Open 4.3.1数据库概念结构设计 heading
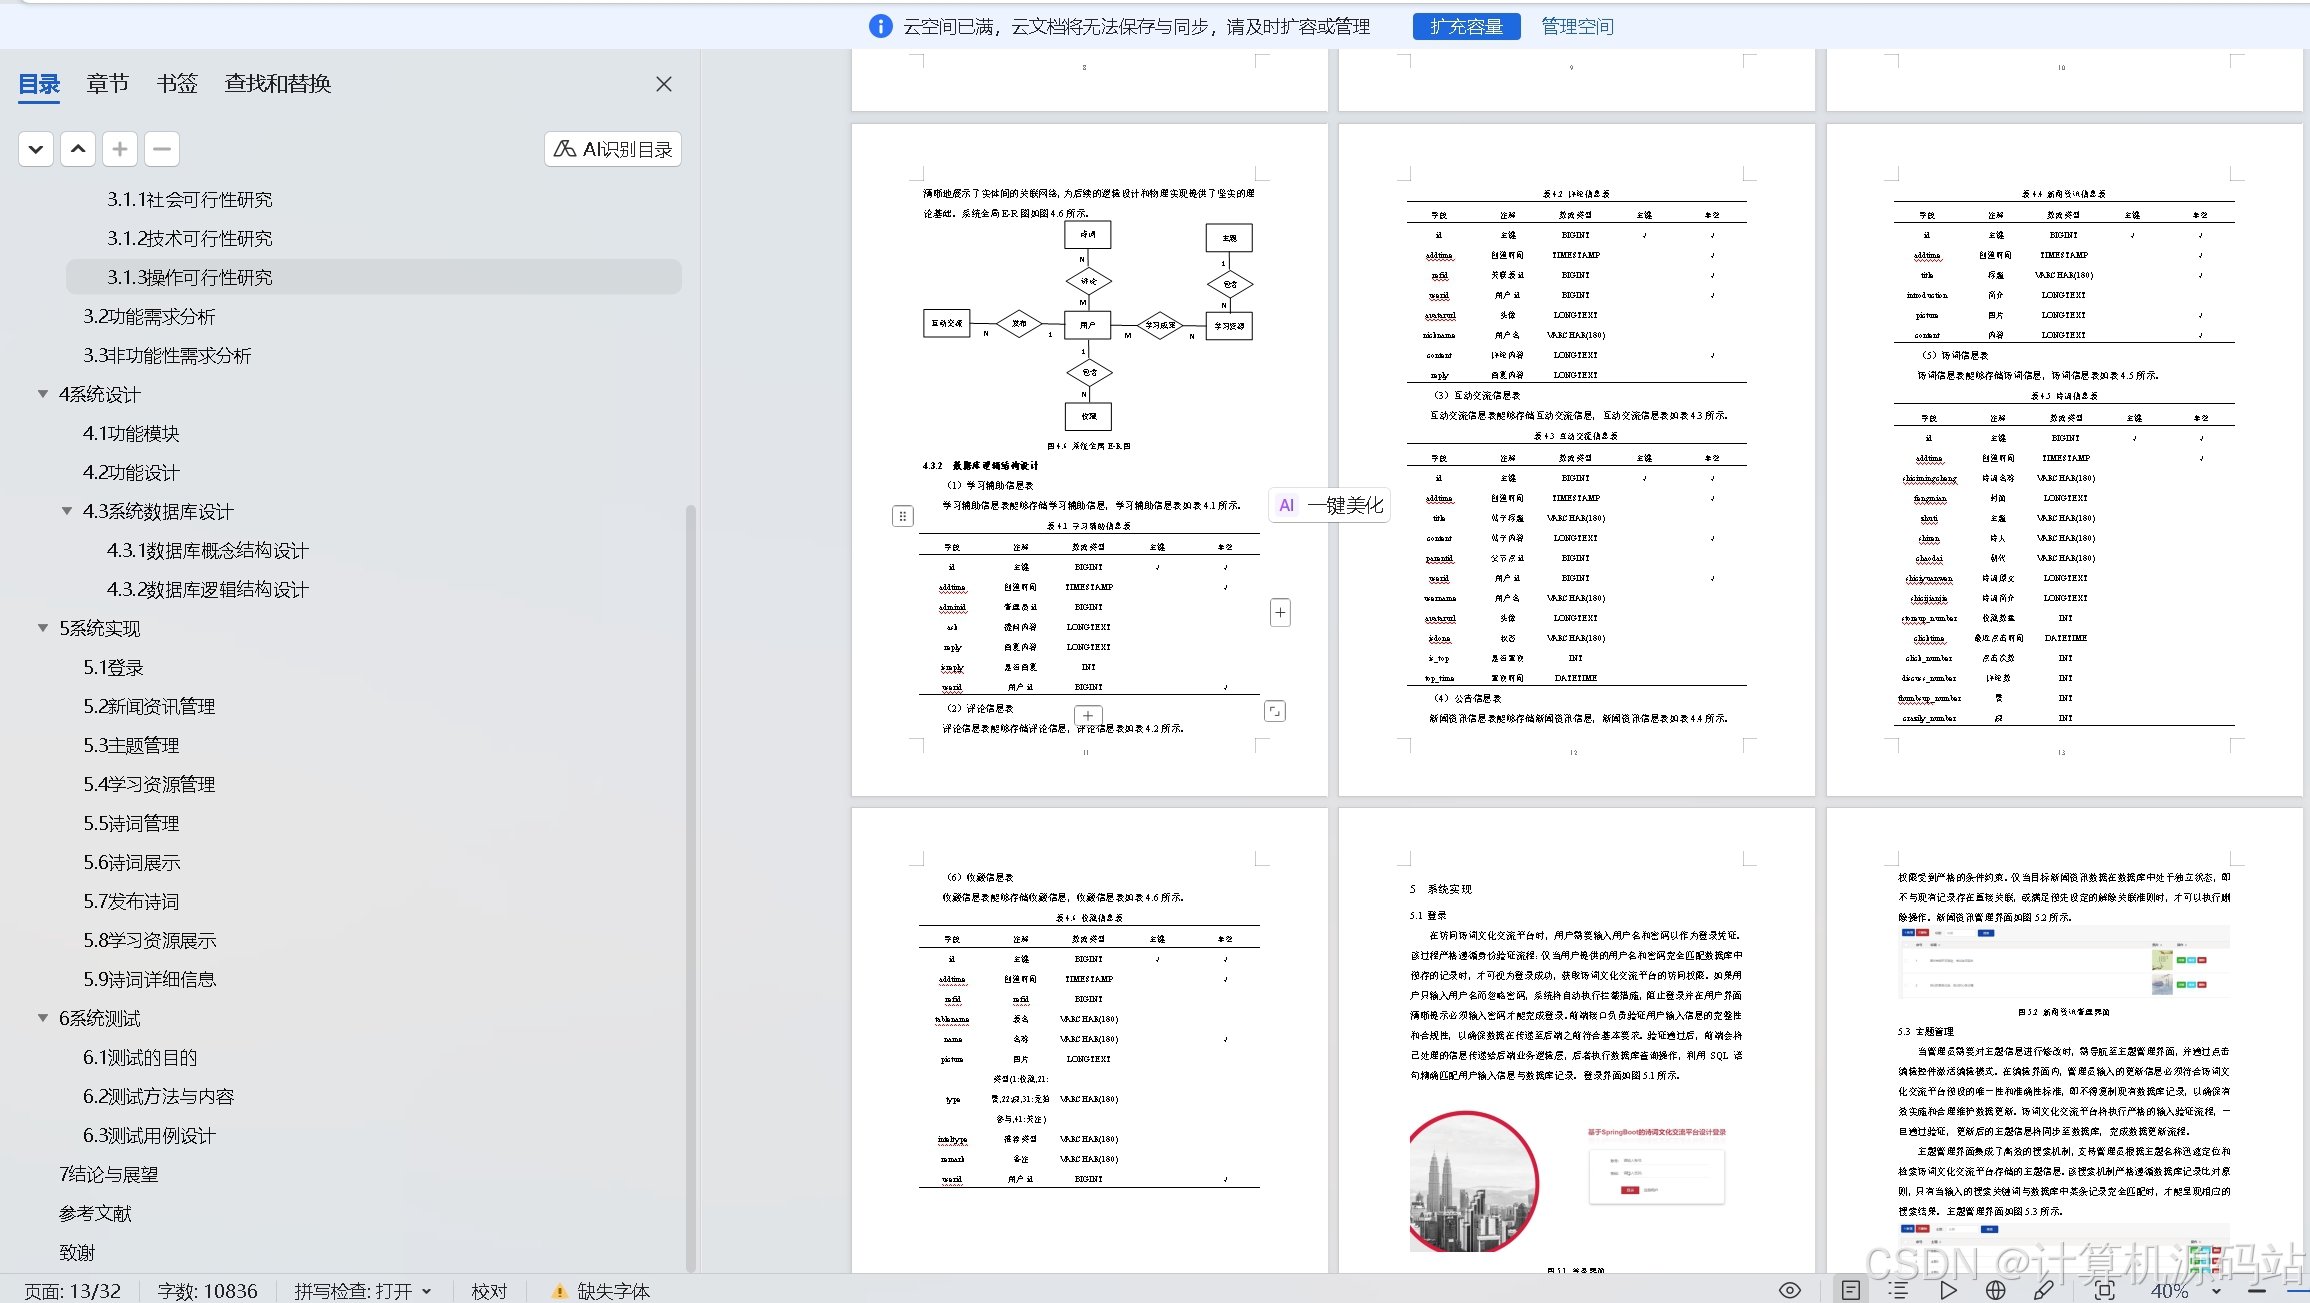The image size is (2310, 1303). coord(208,551)
